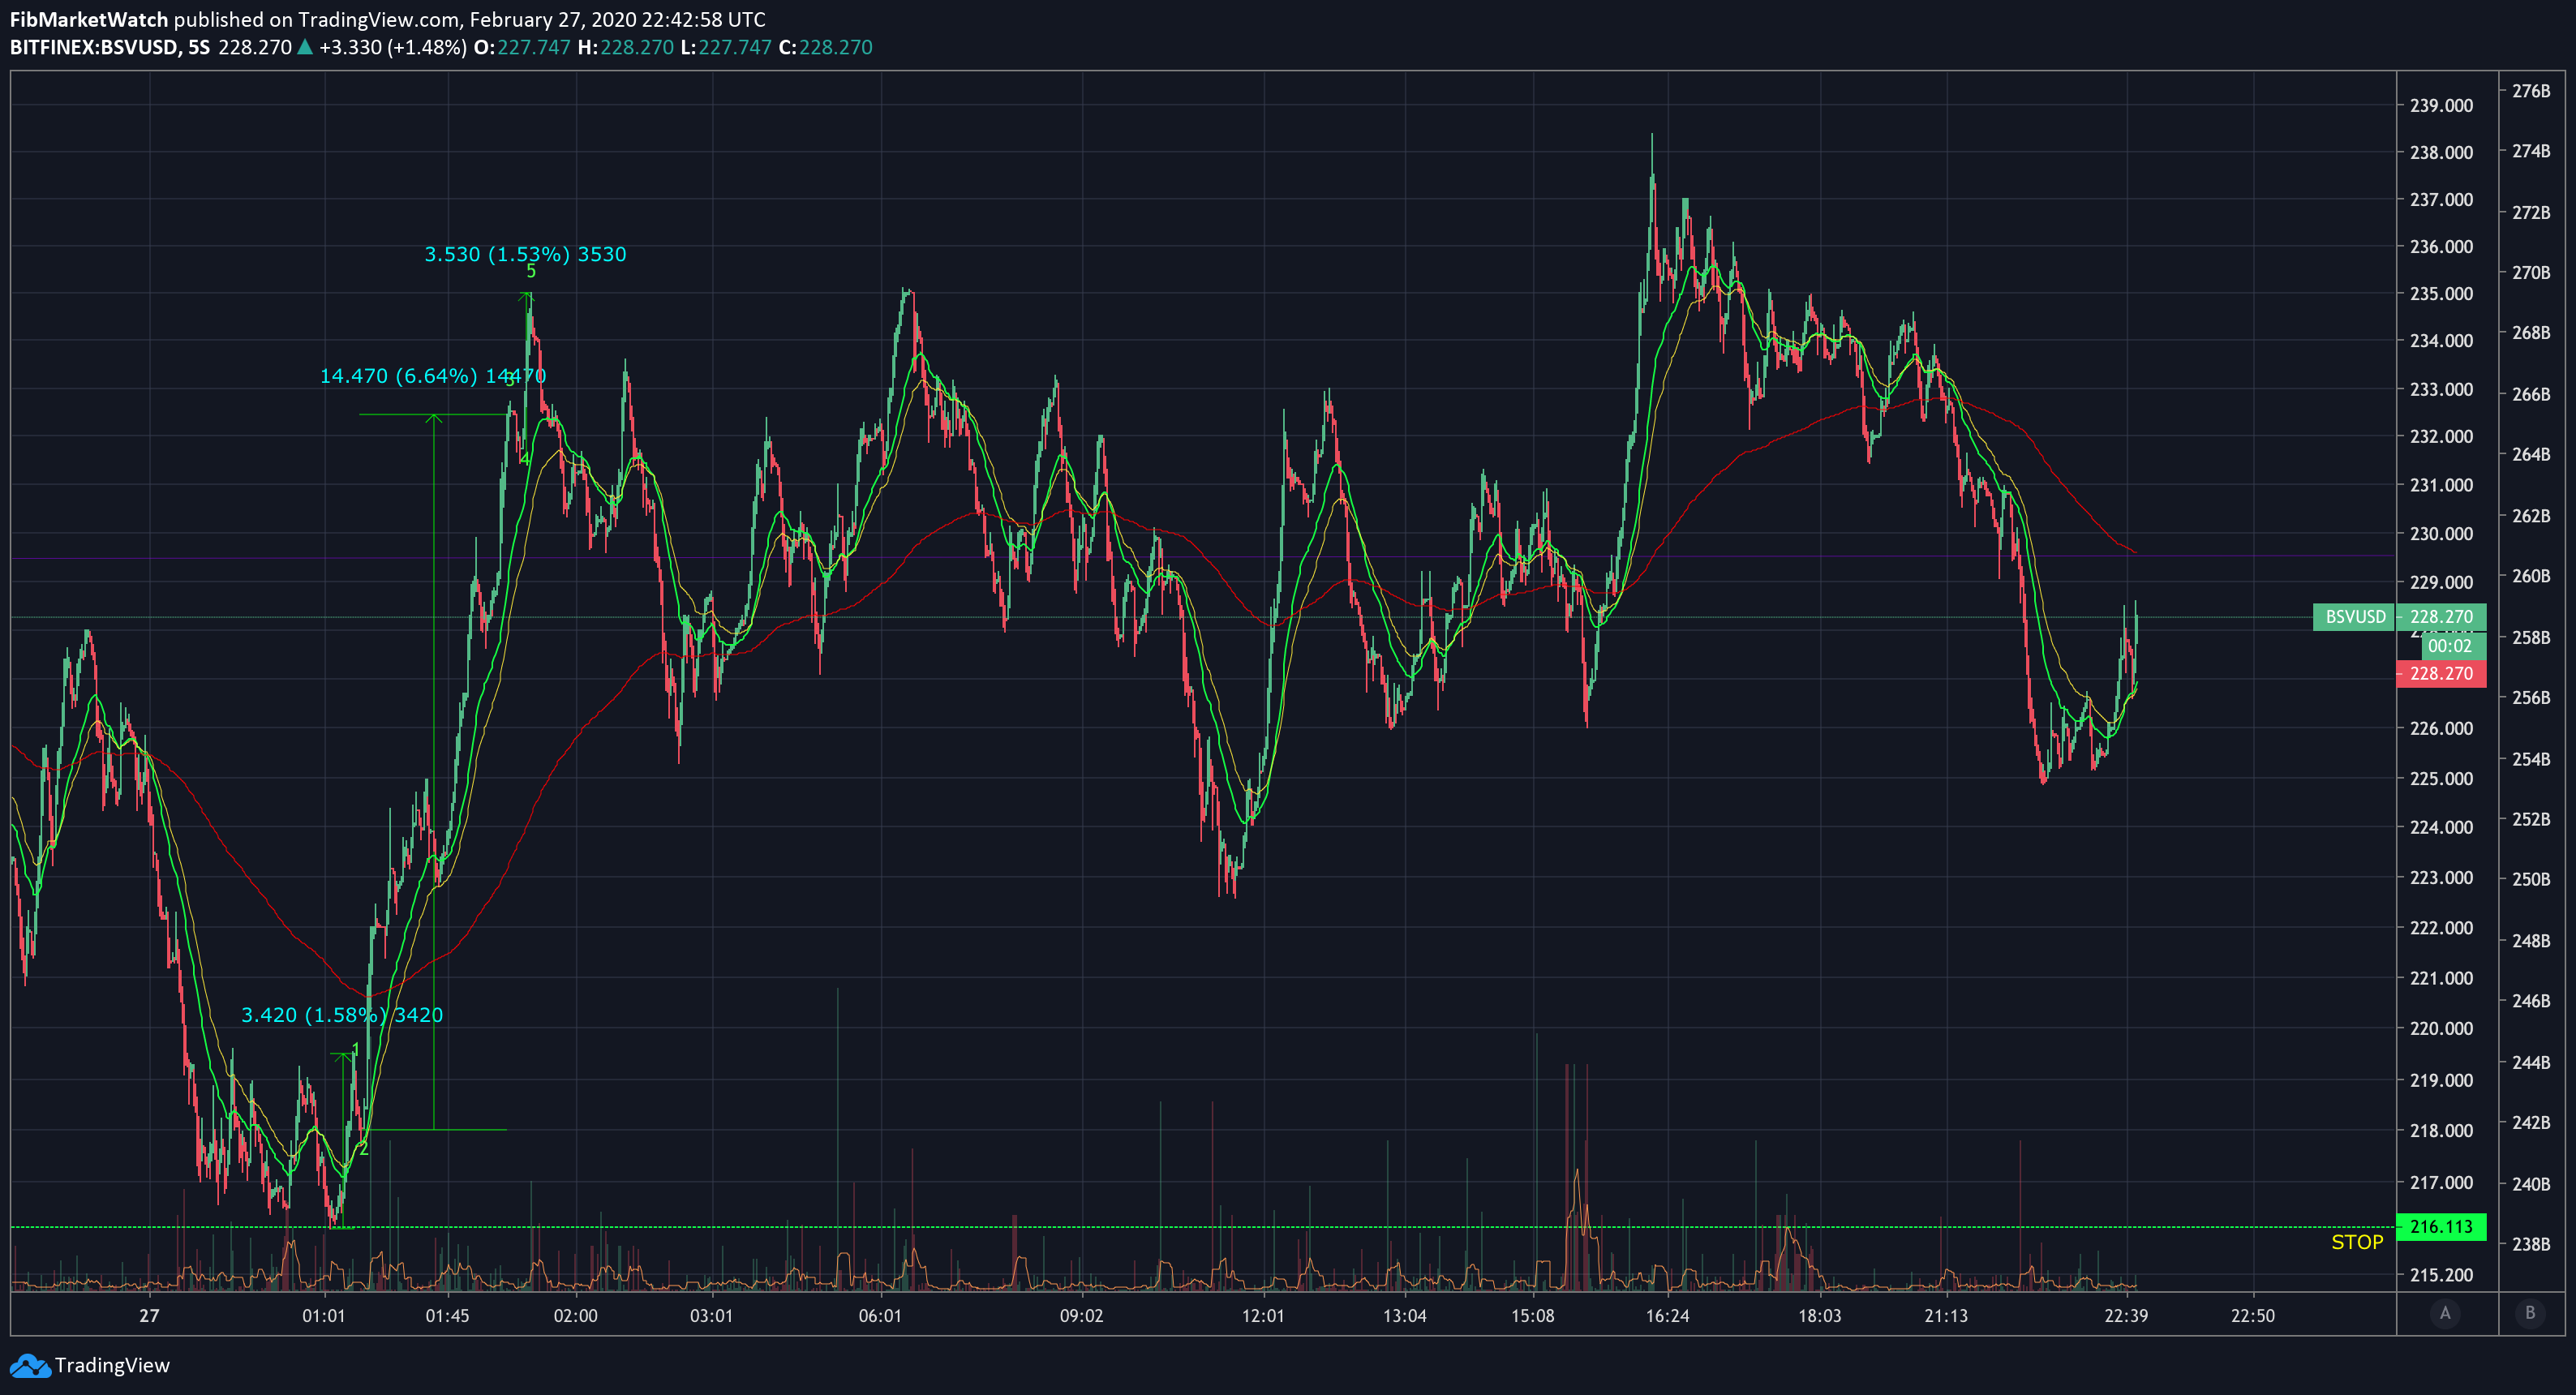Click the 02:00 time axis label
Image resolution: width=2576 pixels, height=1395 pixels.
(x=576, y=1316)
